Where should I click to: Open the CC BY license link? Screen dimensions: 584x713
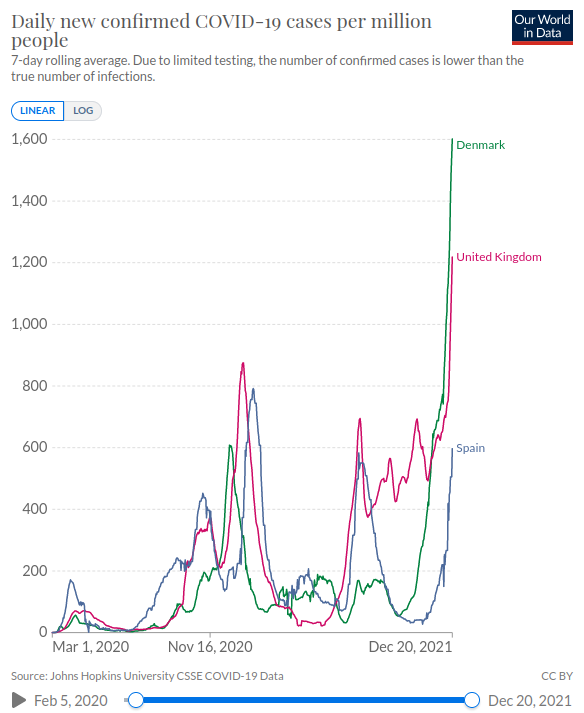(x=557, y=676)
